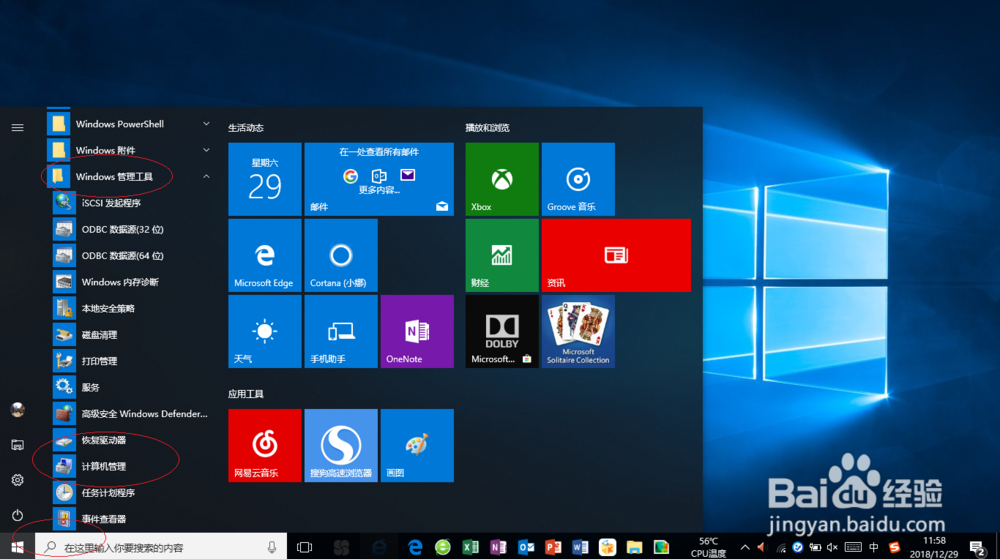Image resolution: width=1000 pixels, height=559 pixels.
Task: Launch 搜狗高速浏览器 tile
Action: point(341,446)
